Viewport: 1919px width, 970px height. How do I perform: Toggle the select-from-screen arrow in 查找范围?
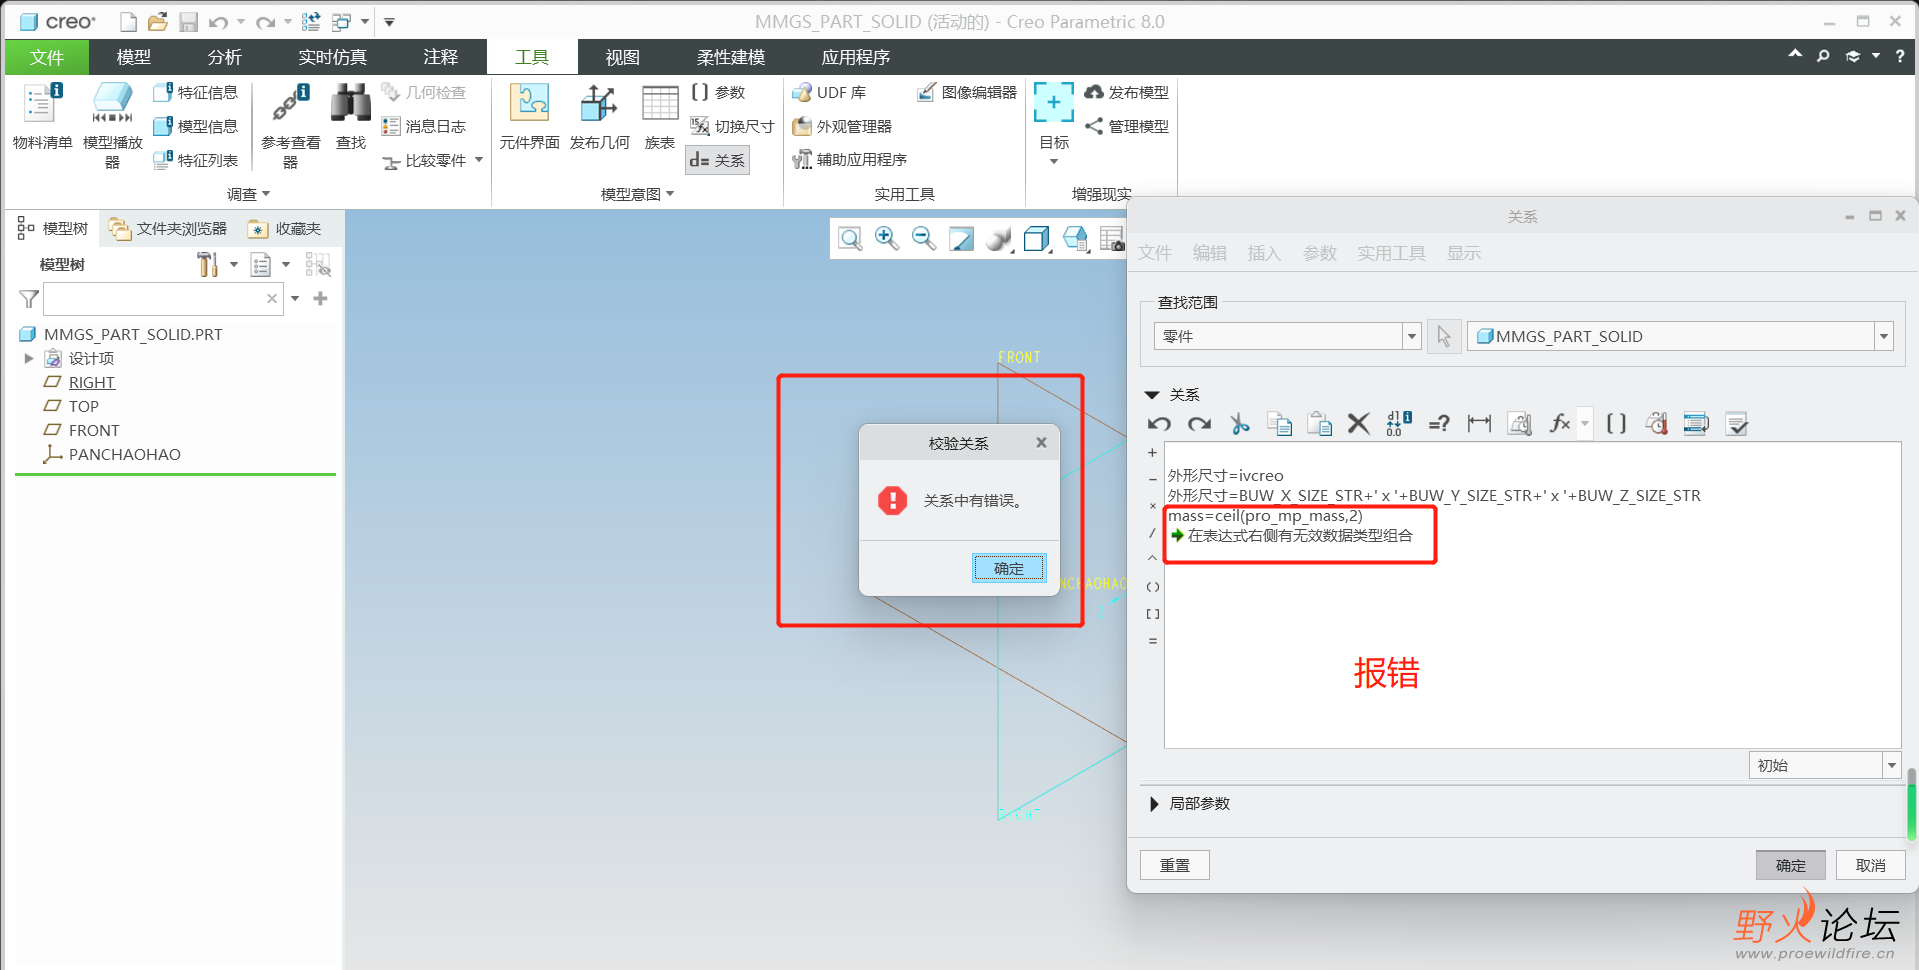click(x=1444, y=337)
